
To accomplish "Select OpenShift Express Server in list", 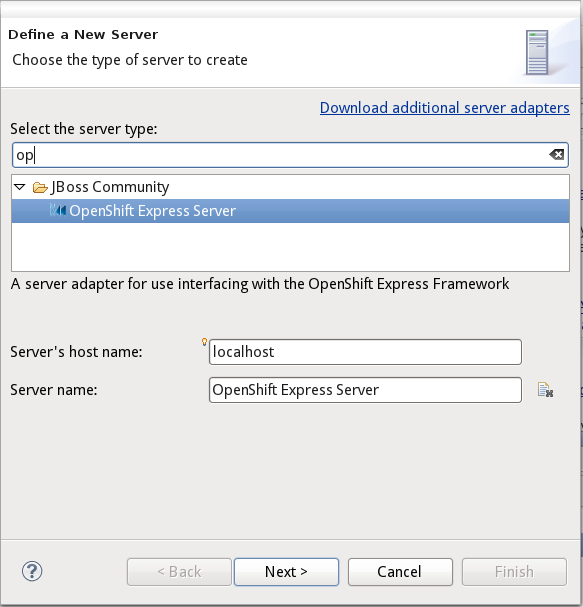I will tap(290, 211).
